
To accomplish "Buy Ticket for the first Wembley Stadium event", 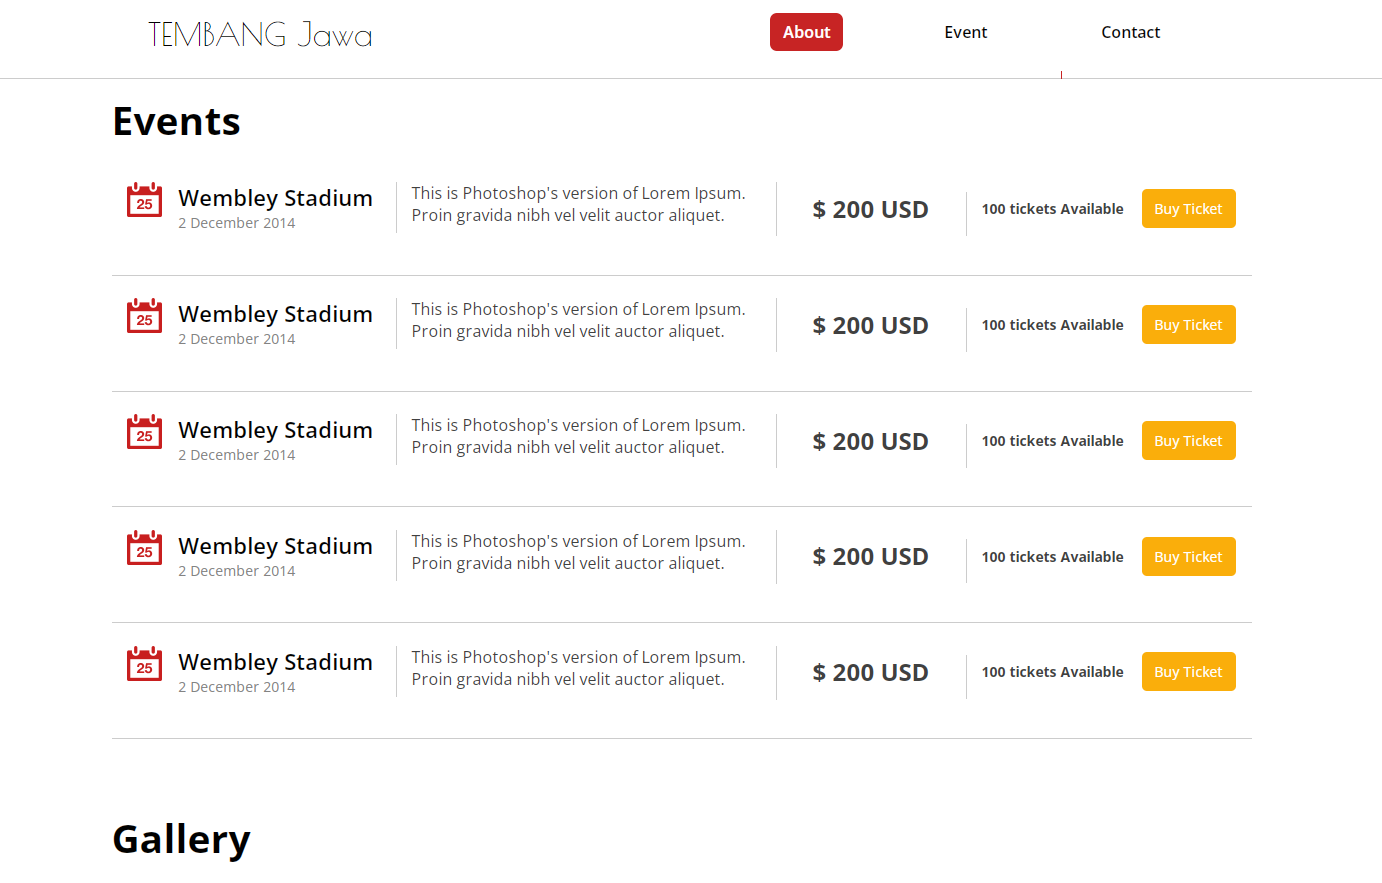I will click(x=1188, y=209).
